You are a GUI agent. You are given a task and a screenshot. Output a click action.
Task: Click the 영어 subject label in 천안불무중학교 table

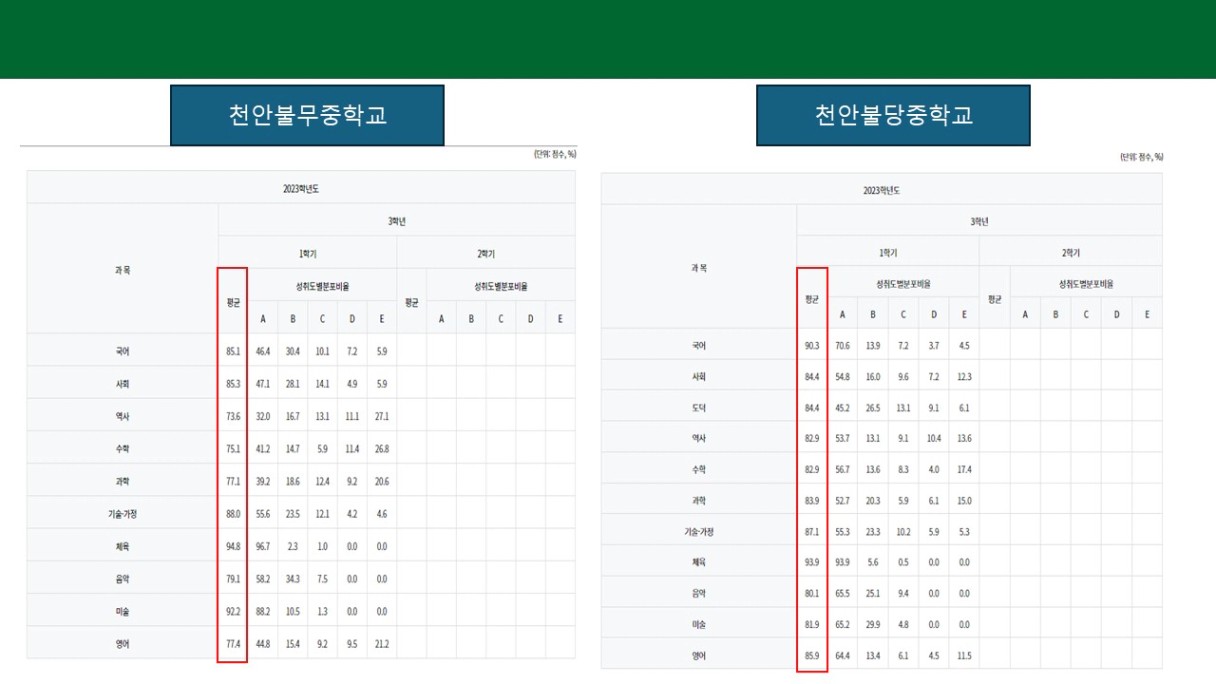(123, 644)
